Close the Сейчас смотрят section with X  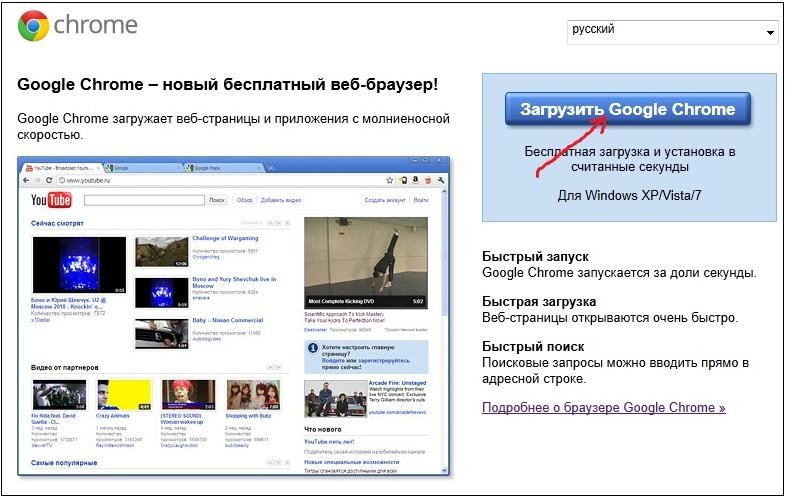point(287,223)
